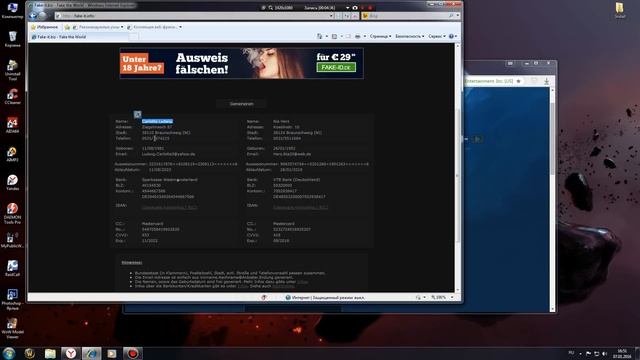
Task: Click the bookmark star in background browser window
Action: 518,81
